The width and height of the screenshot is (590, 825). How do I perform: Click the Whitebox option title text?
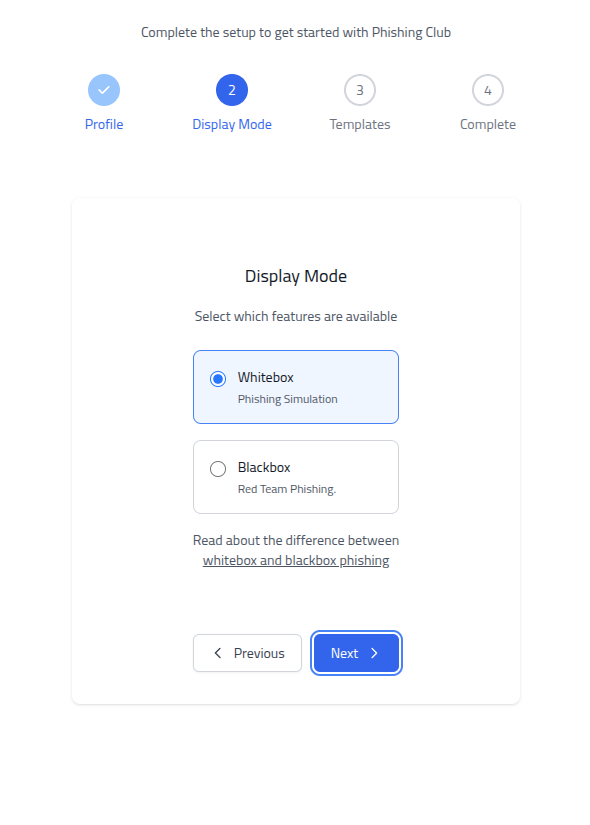(266, 377)
